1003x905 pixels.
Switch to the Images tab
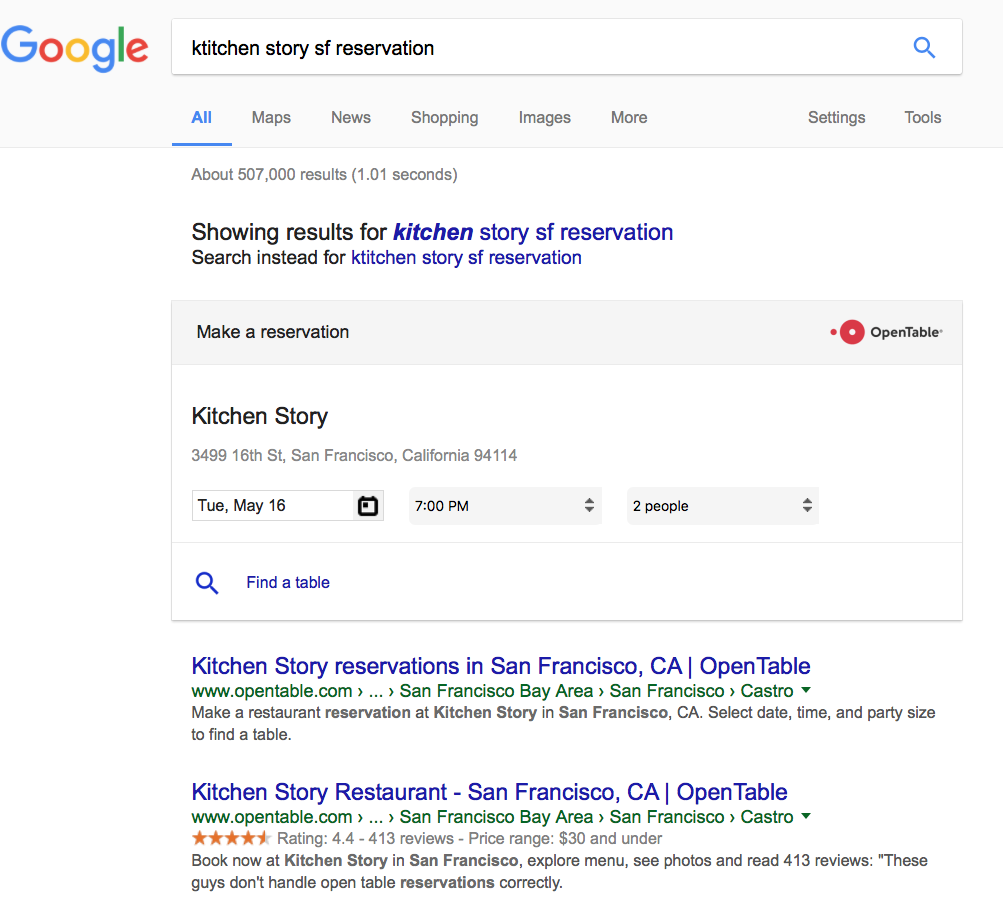[x=544, y=118]
